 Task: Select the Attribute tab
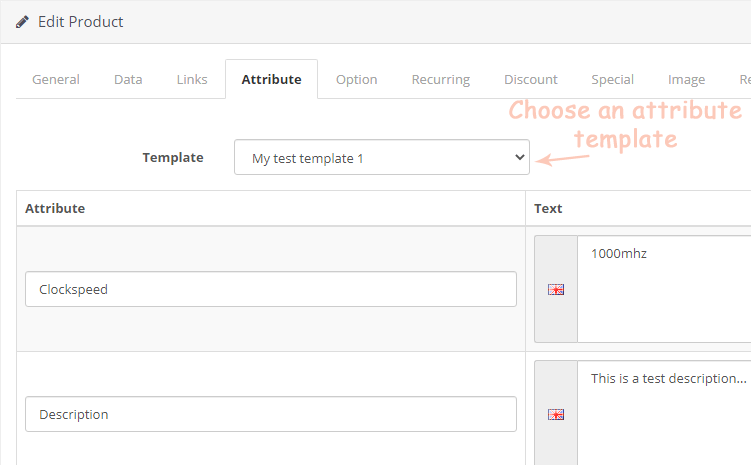click(271, 79)
